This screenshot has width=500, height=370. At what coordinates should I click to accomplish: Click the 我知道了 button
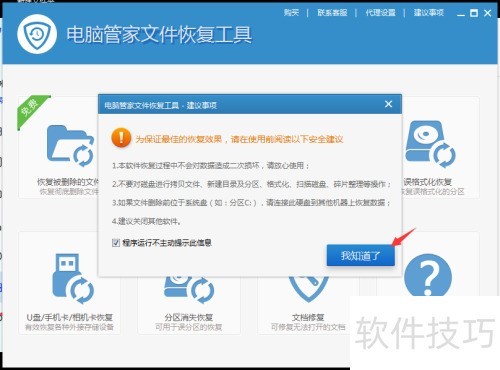pyautogui.click(x=361, y=255)
